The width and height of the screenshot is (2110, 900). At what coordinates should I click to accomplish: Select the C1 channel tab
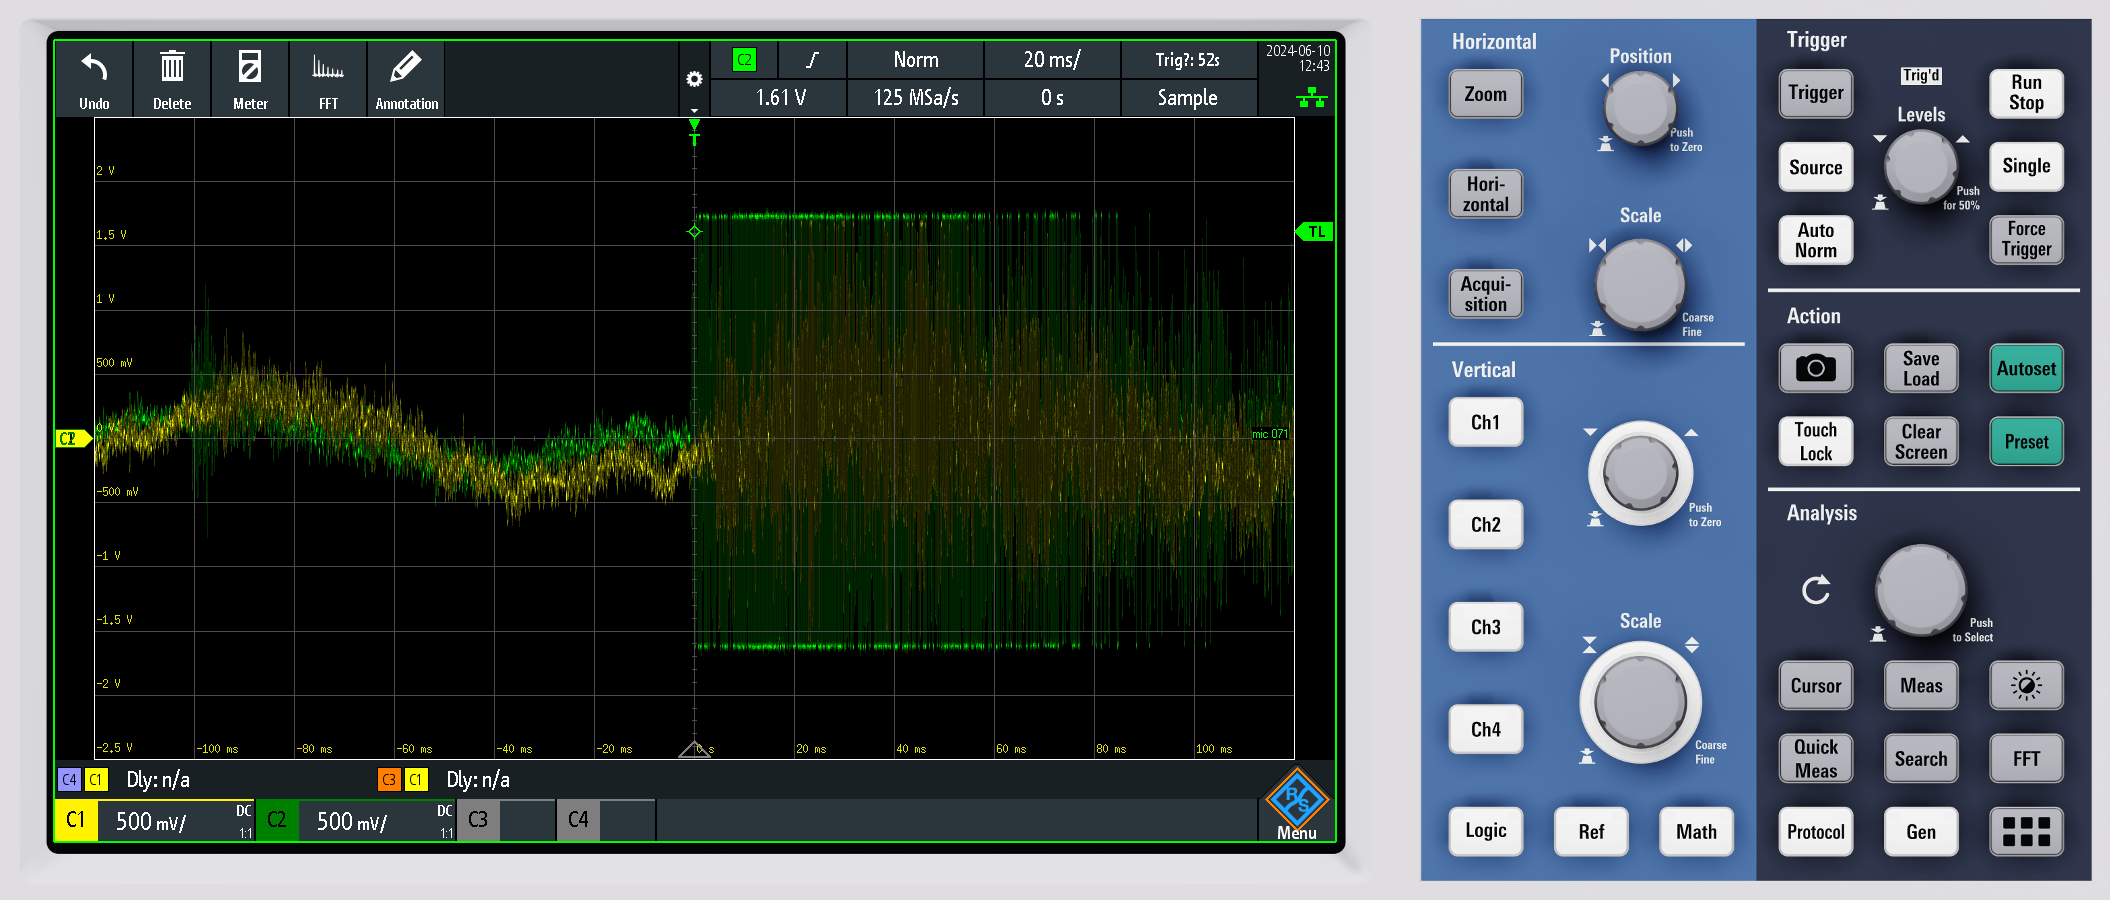tap(76, 821)
